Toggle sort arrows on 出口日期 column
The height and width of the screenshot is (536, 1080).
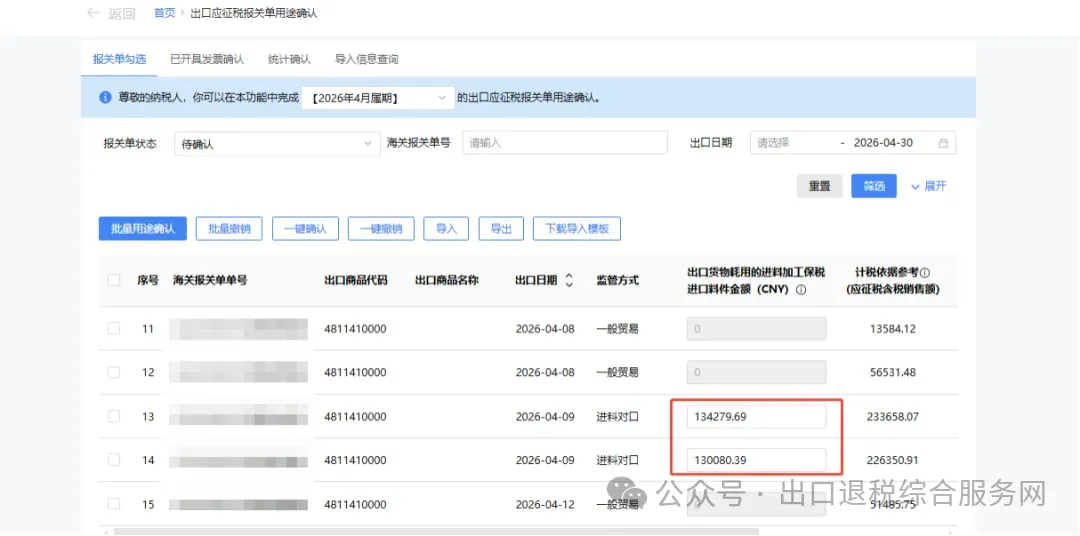[x=569, y=280]
